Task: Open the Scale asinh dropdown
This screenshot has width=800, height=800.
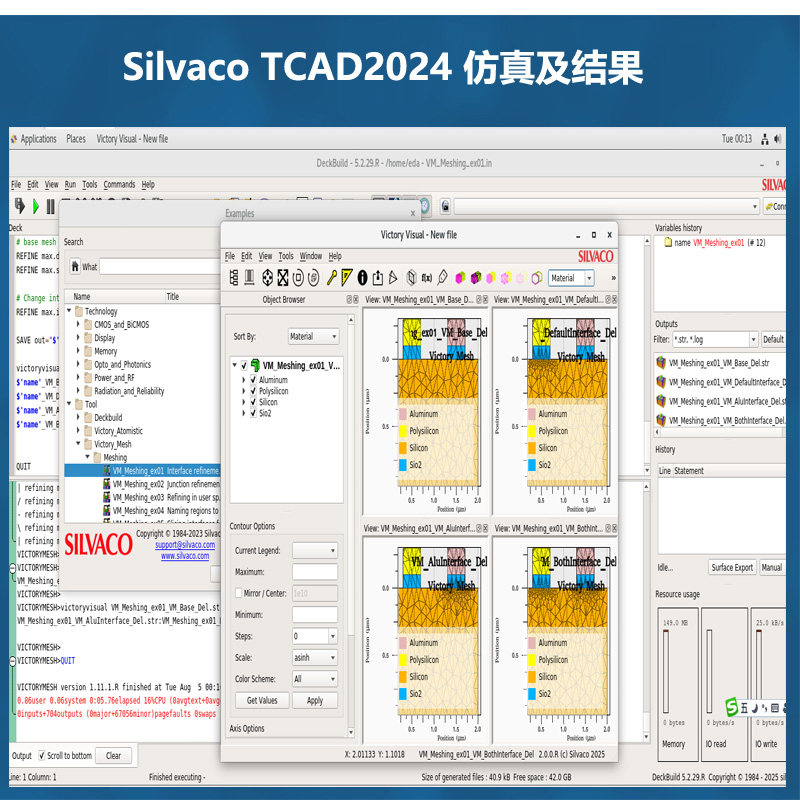Action: tap(315, 657)
